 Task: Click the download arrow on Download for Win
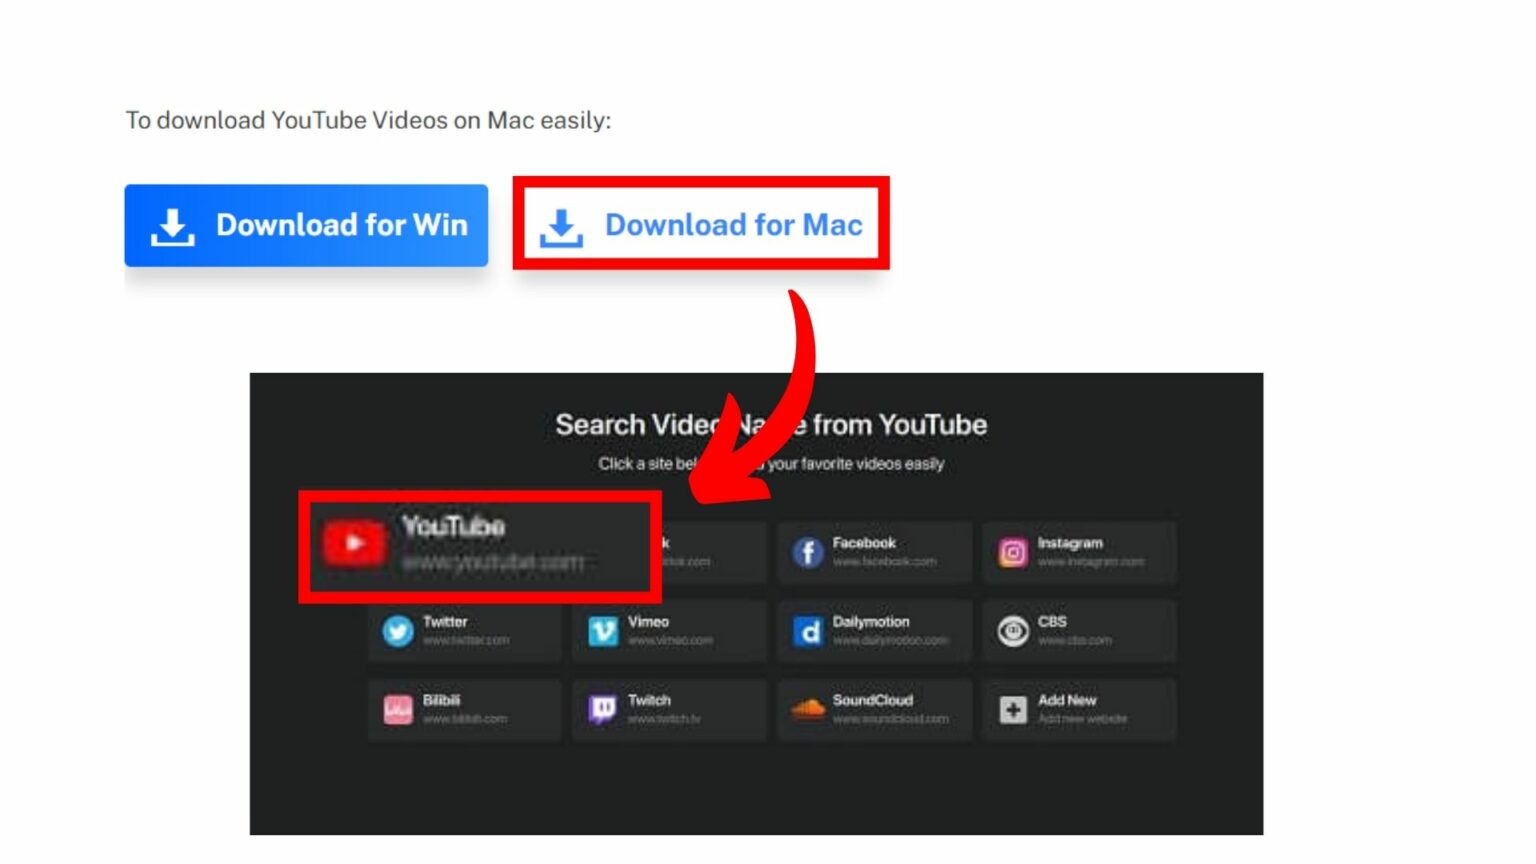(172, 225)
